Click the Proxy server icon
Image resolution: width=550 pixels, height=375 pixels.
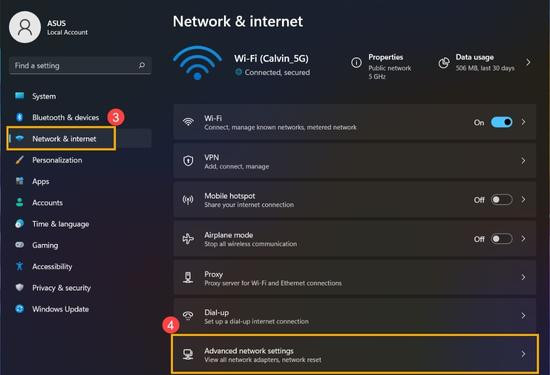(x=188, y=277)
